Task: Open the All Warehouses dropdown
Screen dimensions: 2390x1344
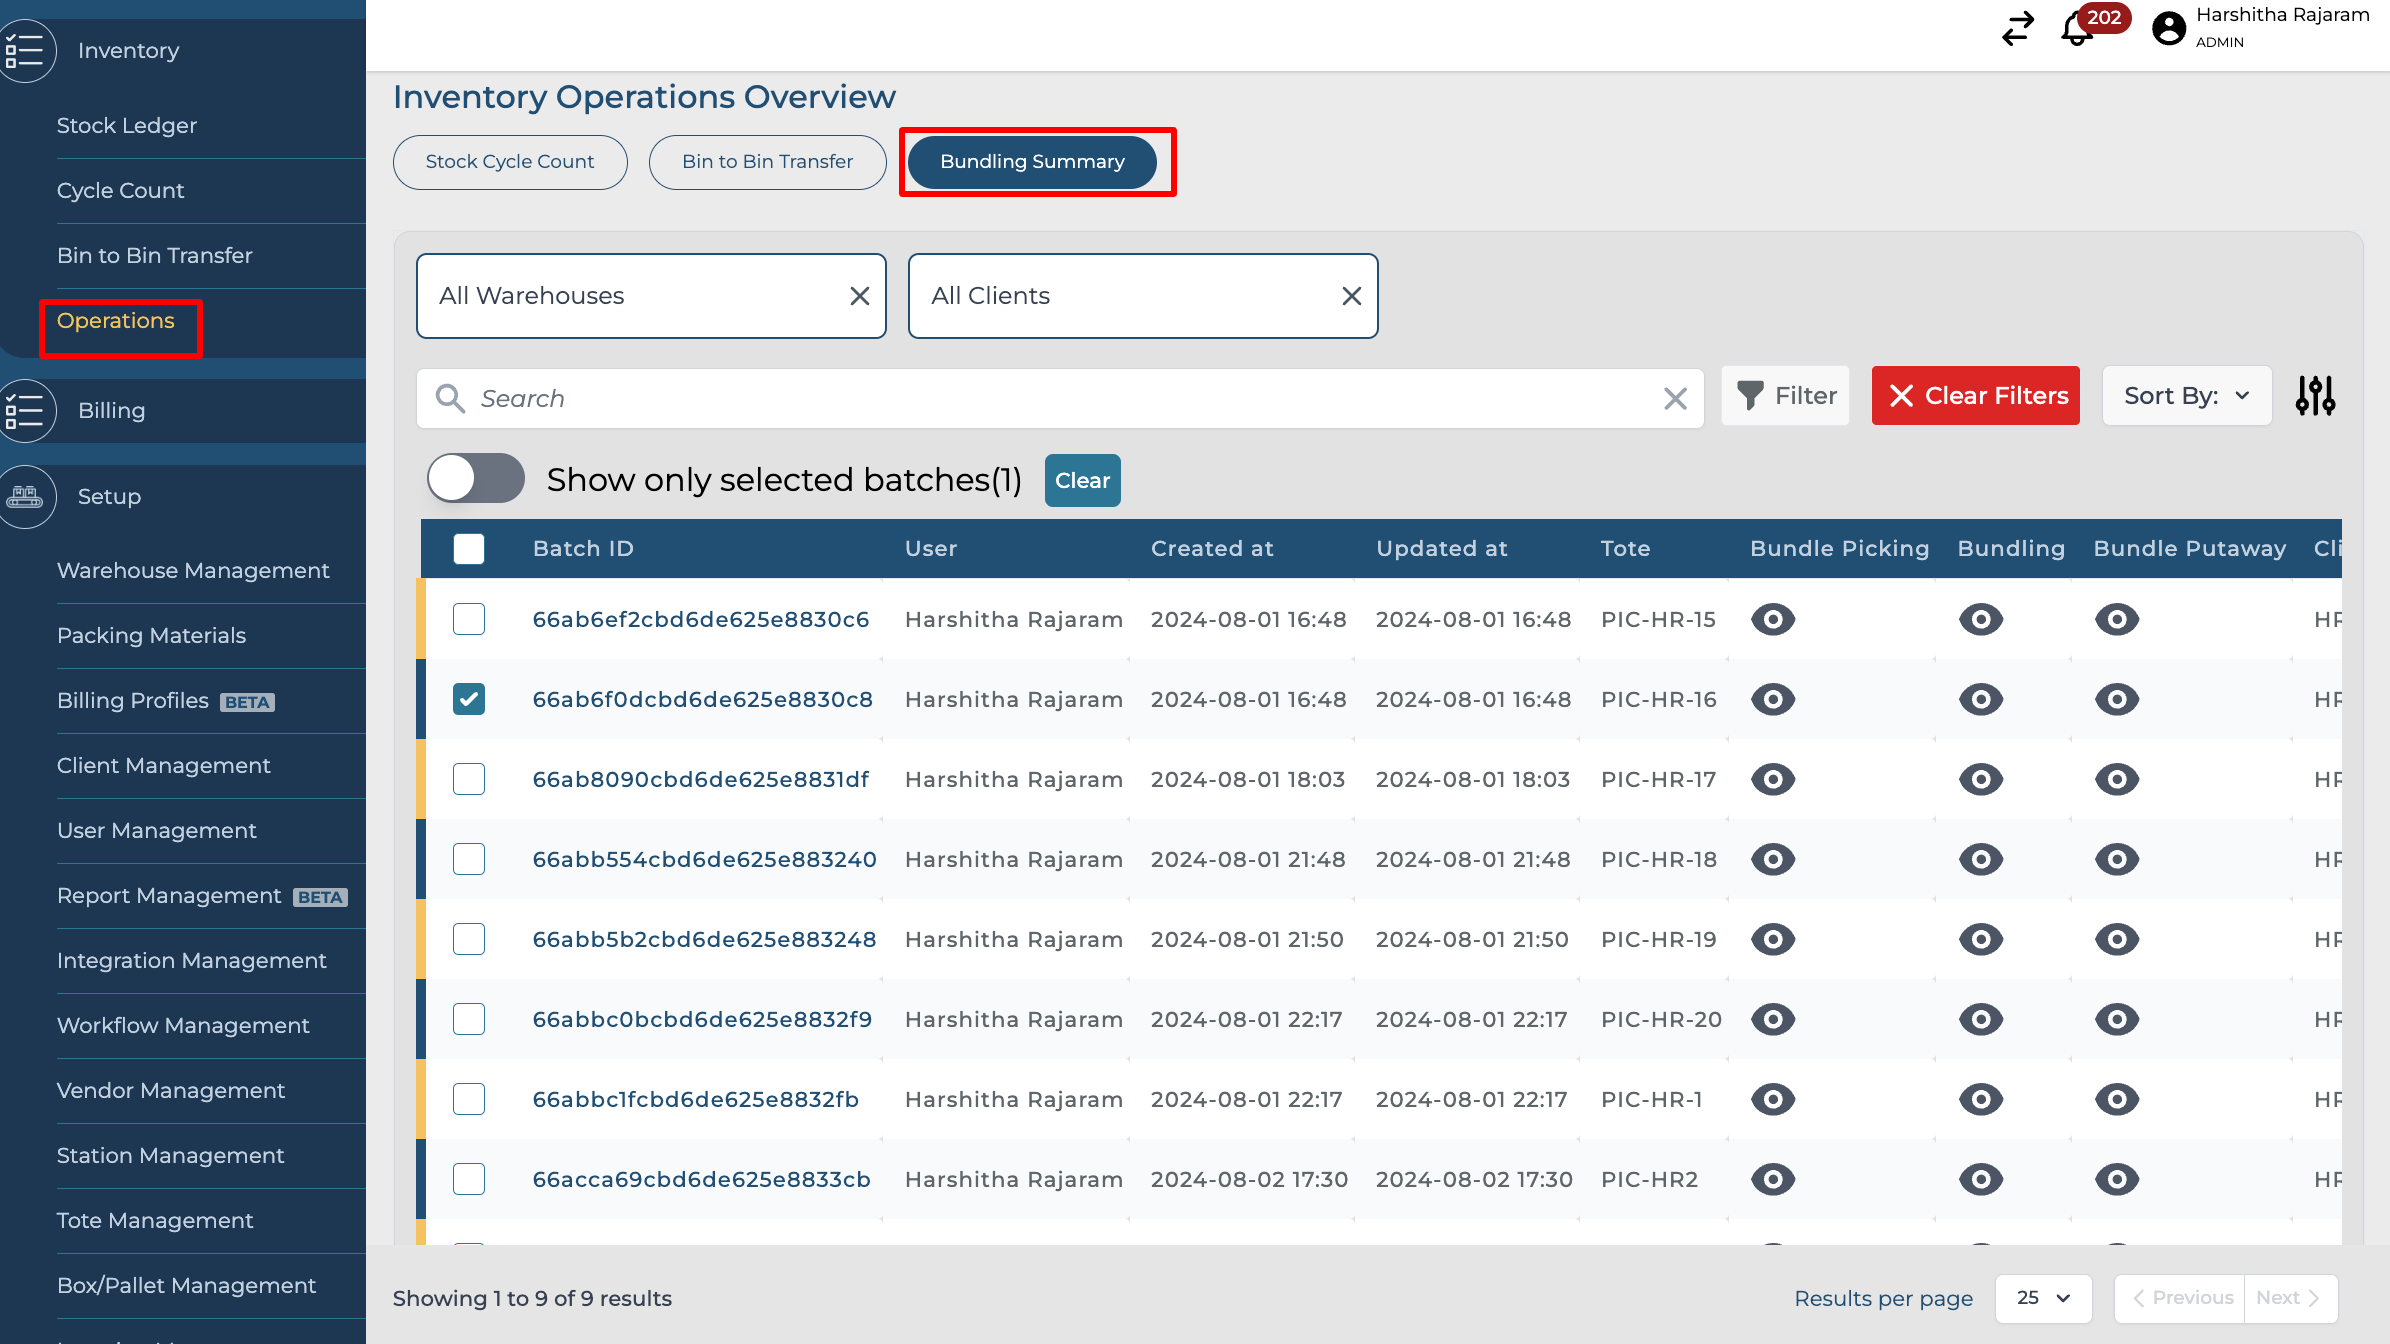Action: pyautogui.click(x=630, y=296)
